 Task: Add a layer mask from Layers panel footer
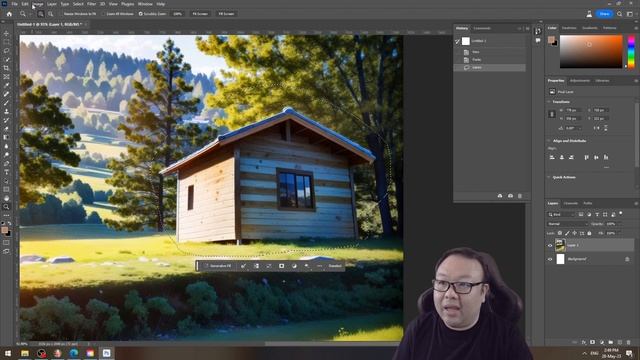click(x=592, y=342)
